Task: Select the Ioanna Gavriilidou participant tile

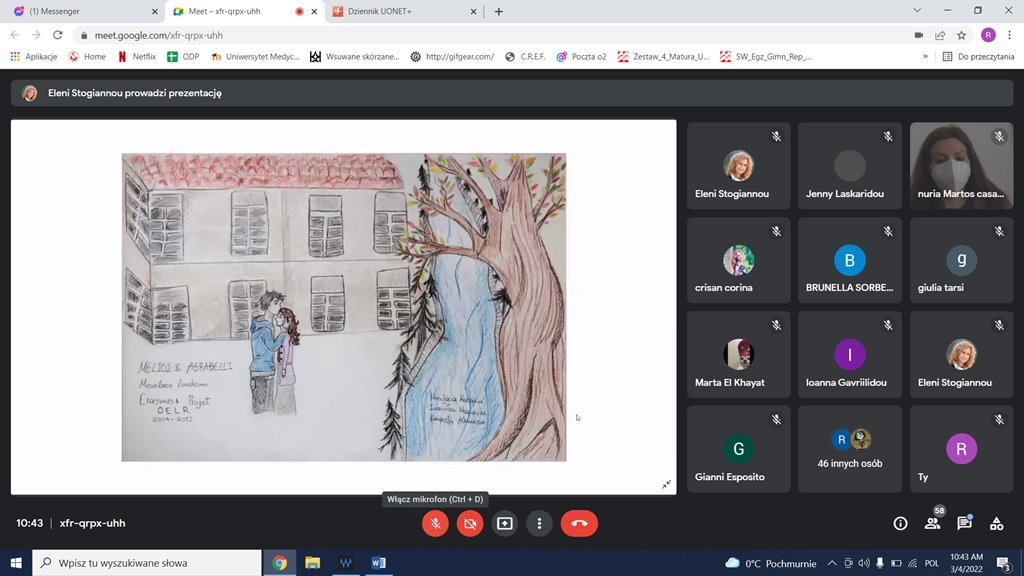Action: pos(850,355)
